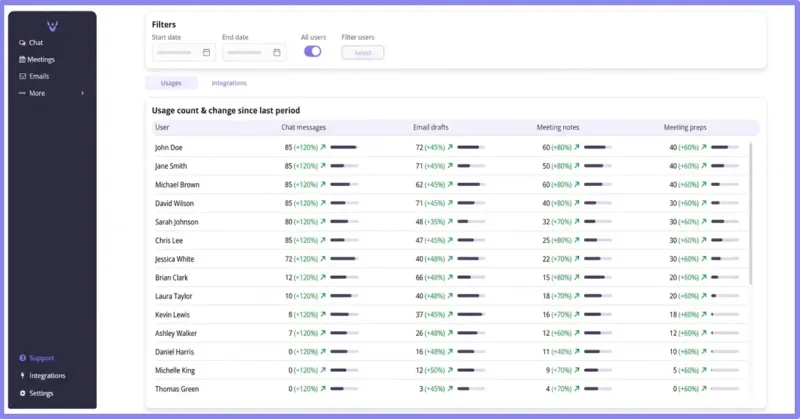Open the Emails envelope icon

(22, 77)
